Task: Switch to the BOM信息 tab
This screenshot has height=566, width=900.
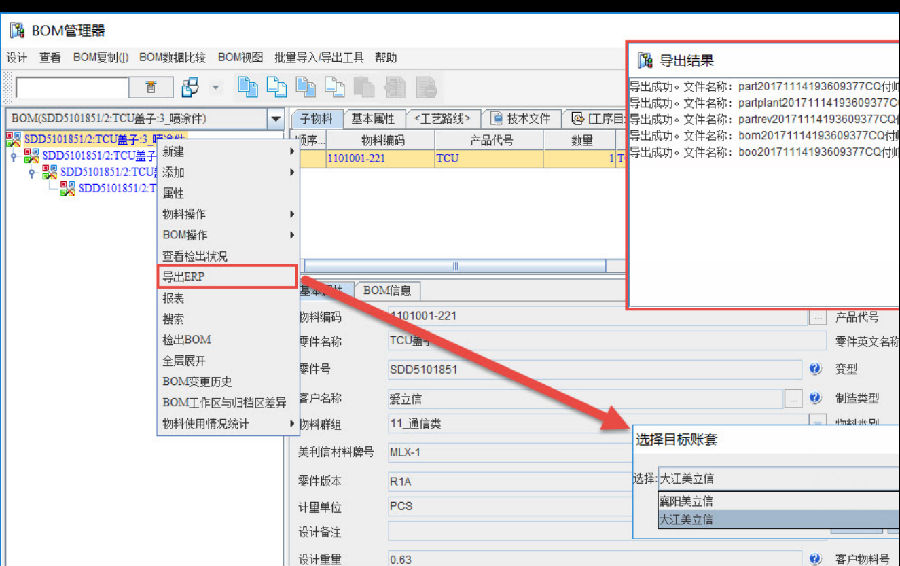Action: pyautogui.click(x=388, y=290)
